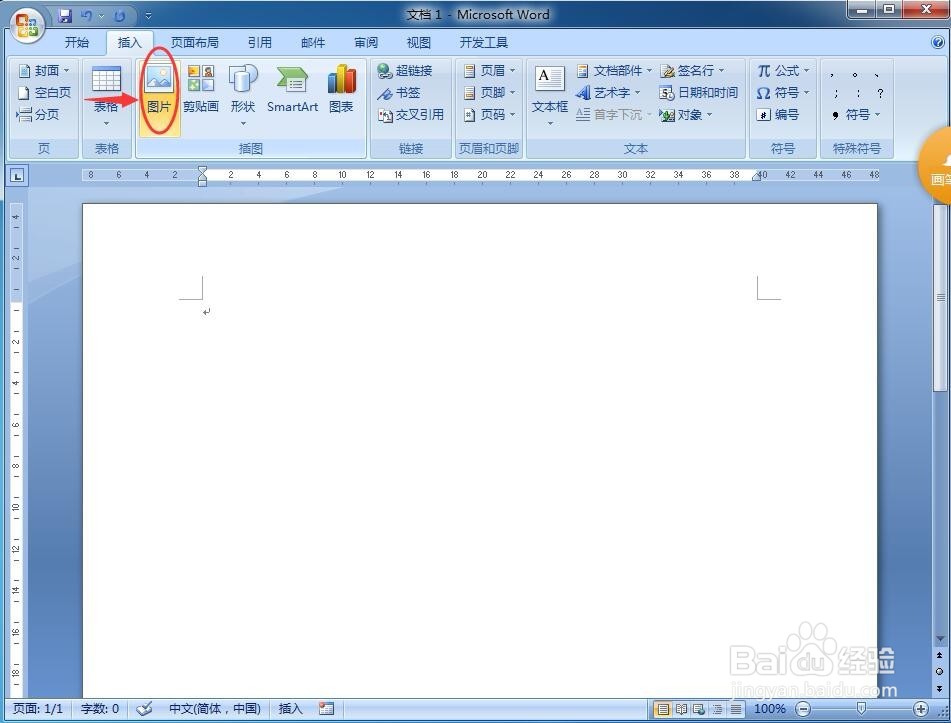The image size is (951, 723).
Task: Switch to the 开始 tab
Action: pos(77,42)
